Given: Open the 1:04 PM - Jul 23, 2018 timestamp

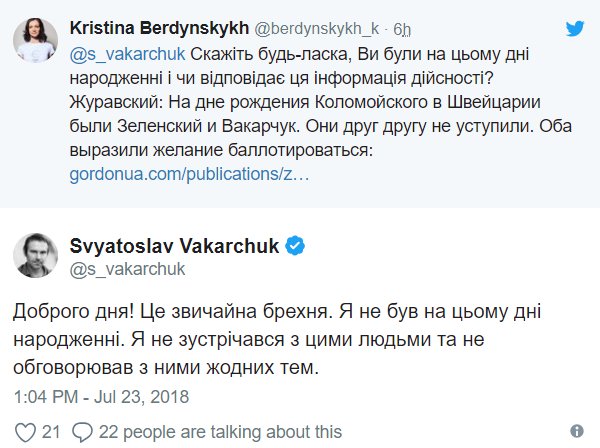Looking at the screenshot, I should point(101,397).
